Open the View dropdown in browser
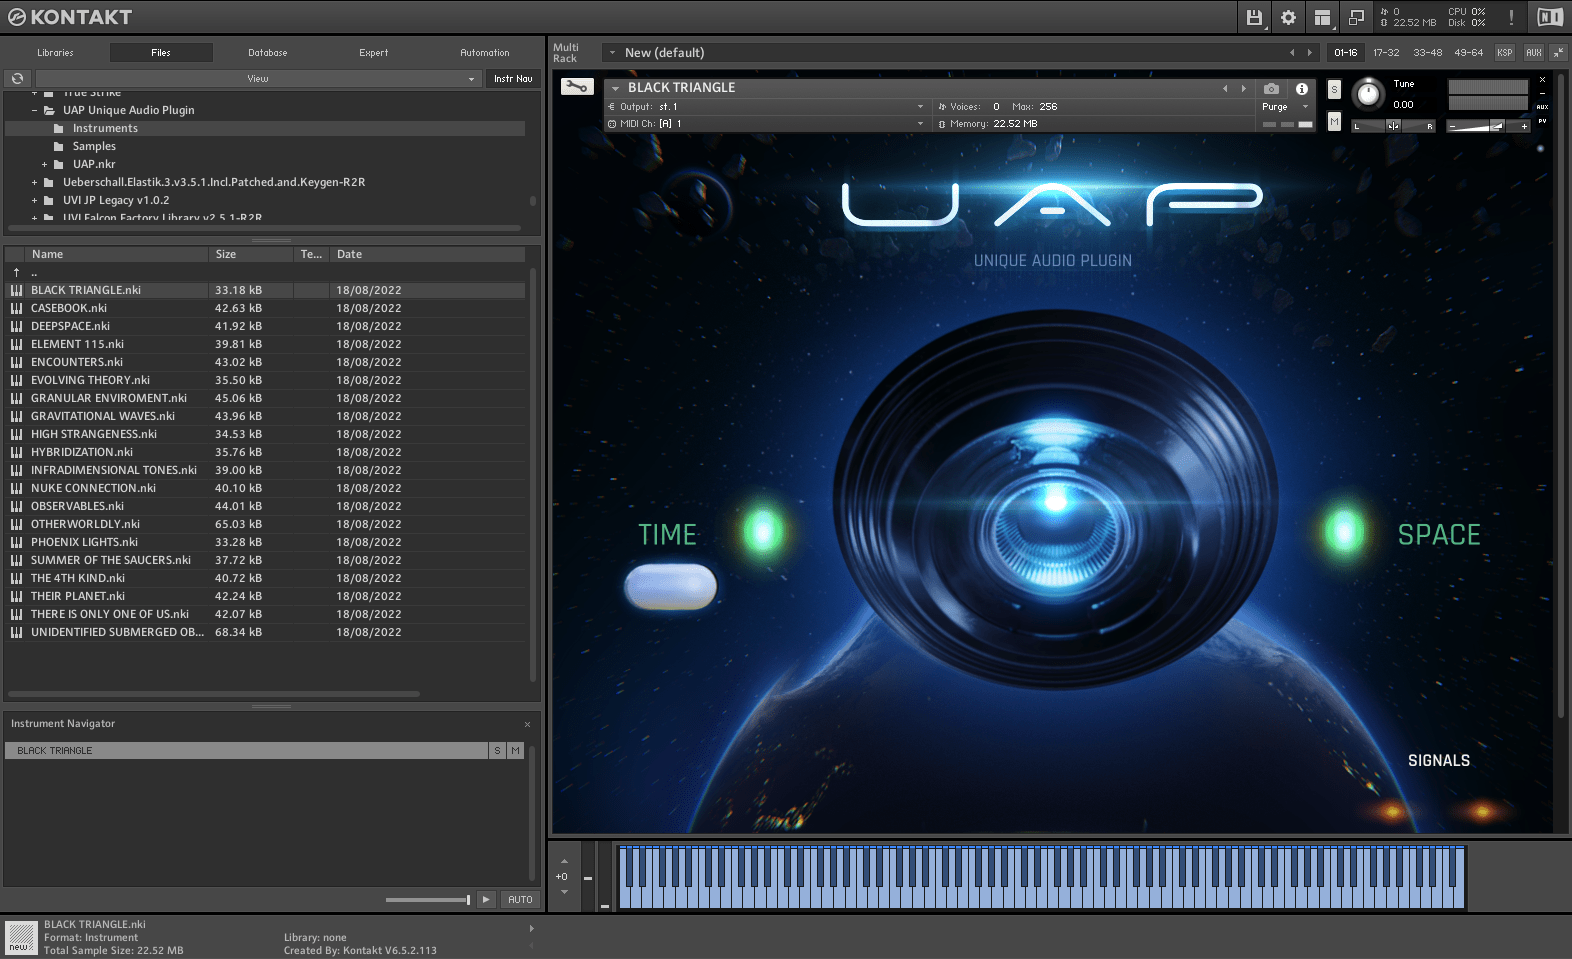 (x=258, y=78)
